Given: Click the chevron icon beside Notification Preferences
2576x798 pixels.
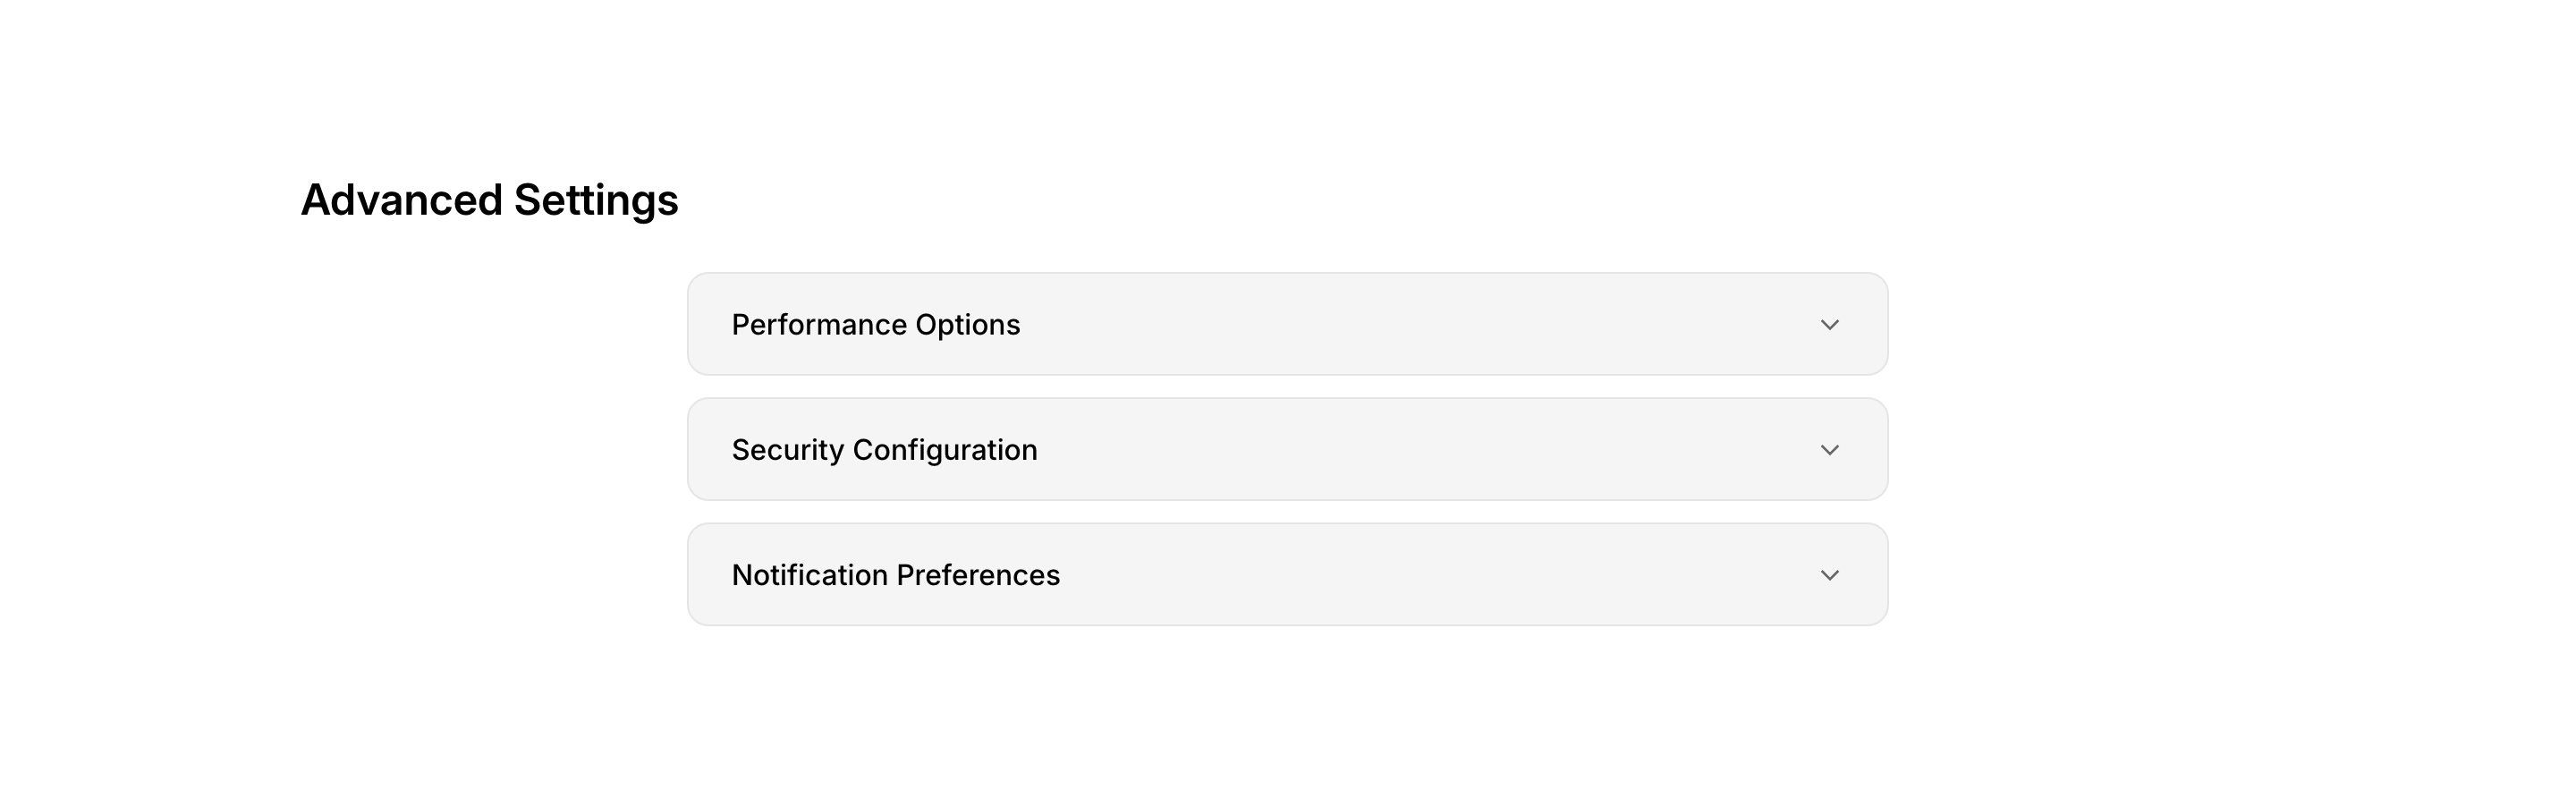Looking at the screenshot, I should (1829, 575).
